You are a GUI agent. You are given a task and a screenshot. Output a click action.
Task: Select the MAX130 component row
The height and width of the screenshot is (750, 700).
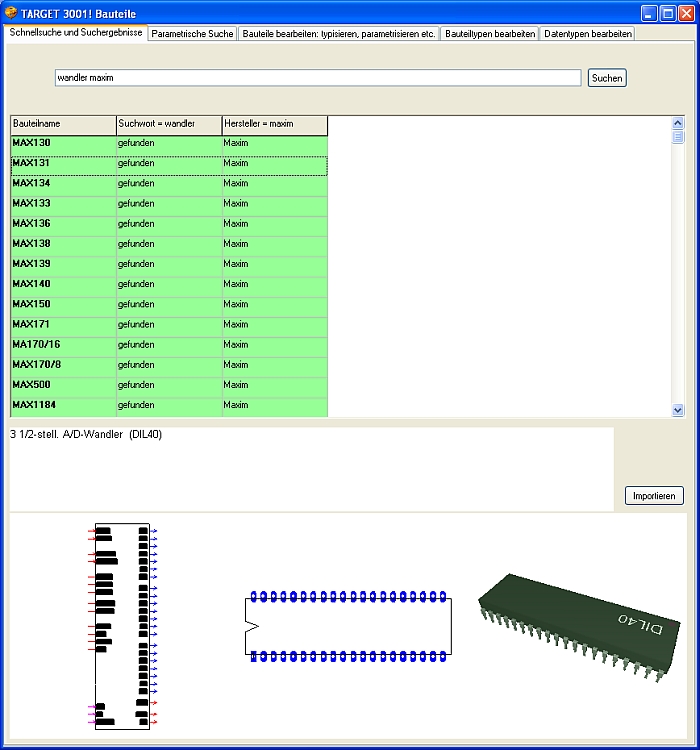tap(63, 144)
